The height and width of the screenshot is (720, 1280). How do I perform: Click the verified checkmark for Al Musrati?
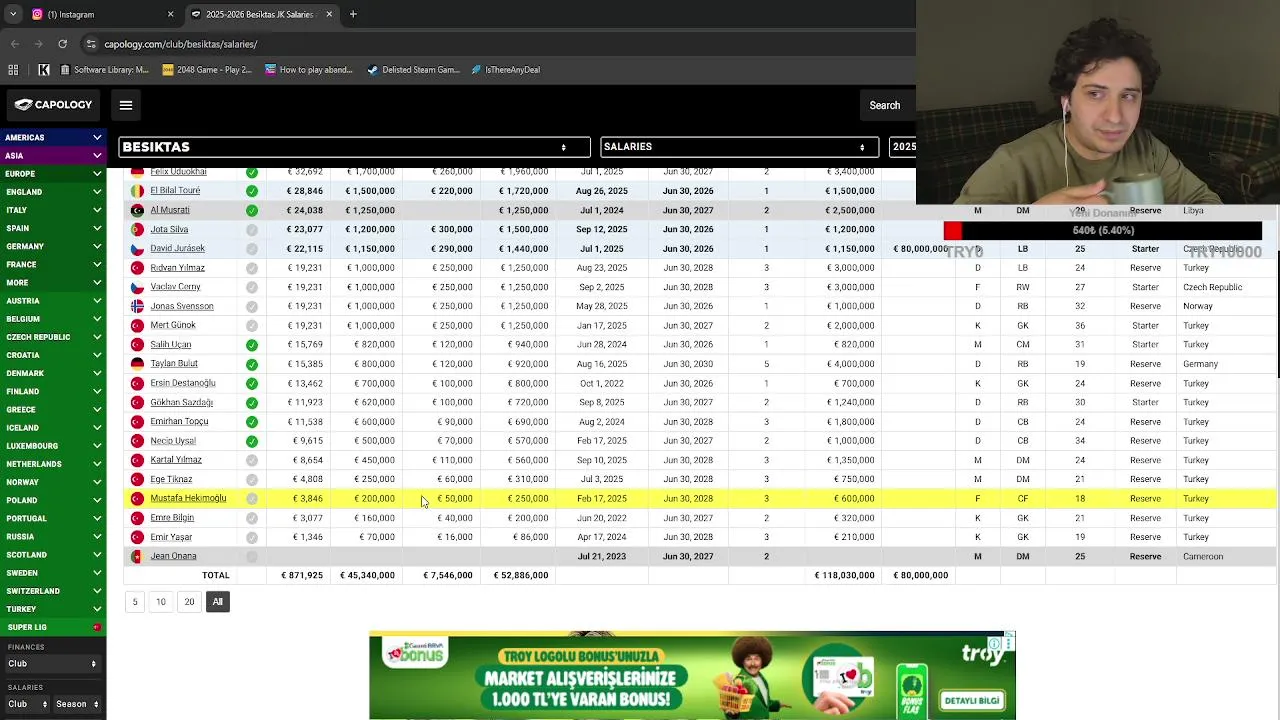coord(251,210)
